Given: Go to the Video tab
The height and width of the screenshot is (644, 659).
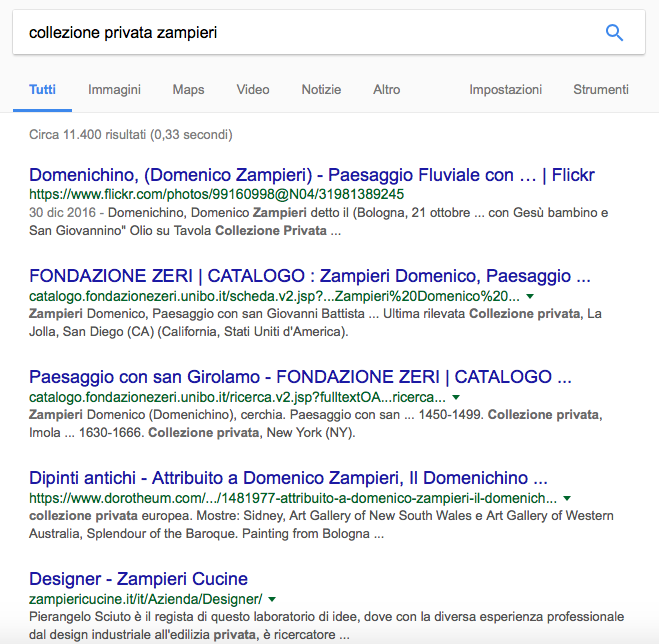Looking at the screenshot, I should (x=253, y=90).
